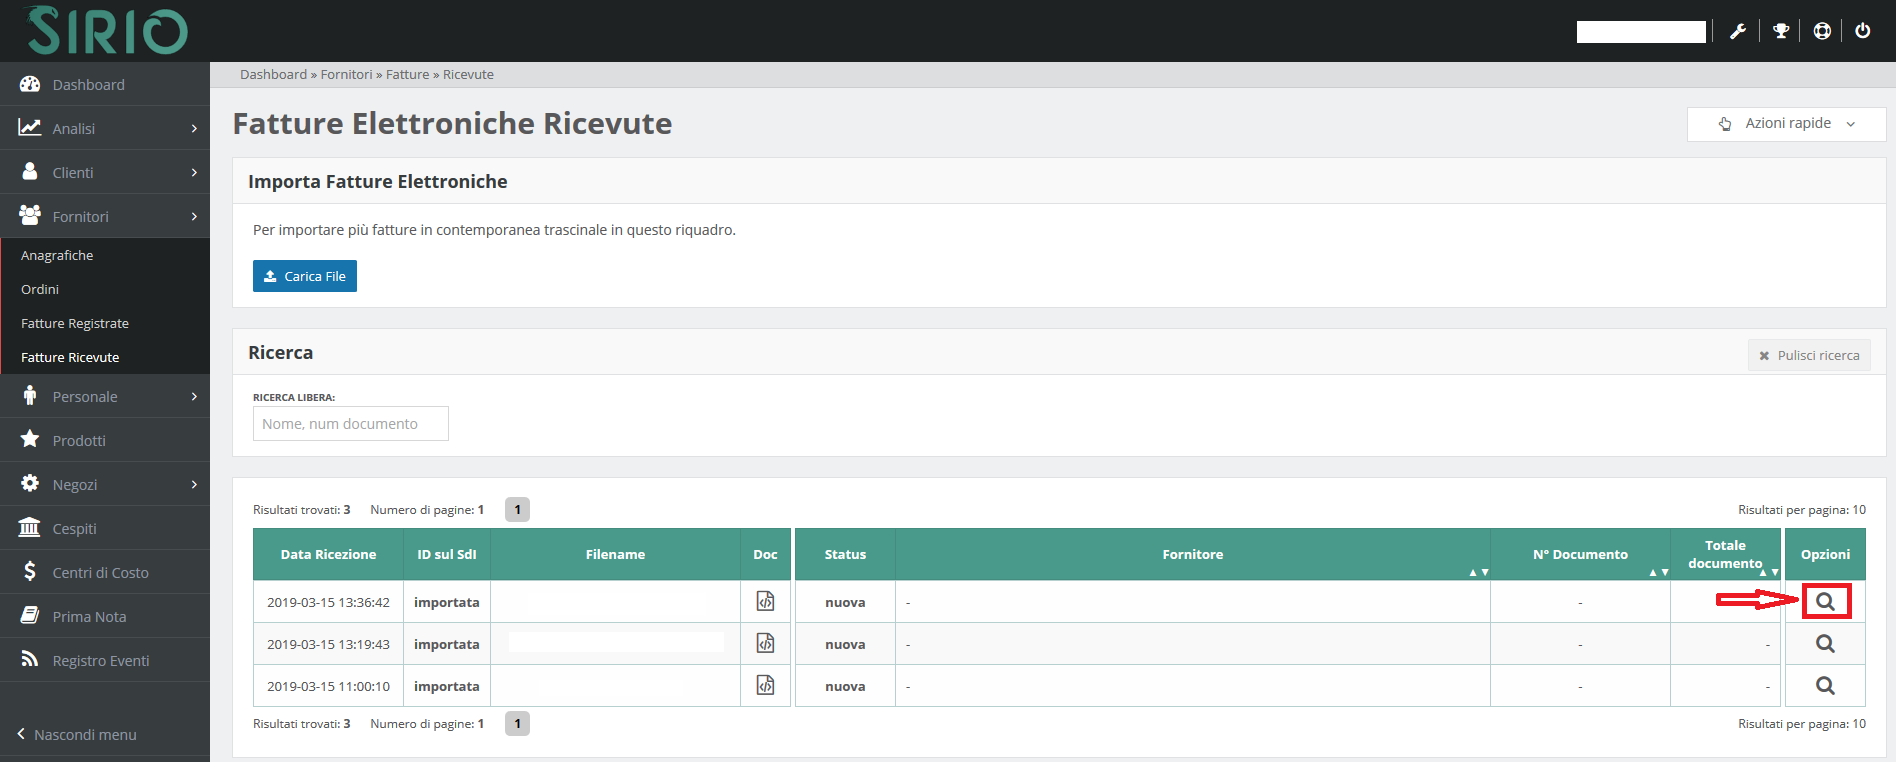Click magnifier for the 13:19:43 invoice row

1825,644
